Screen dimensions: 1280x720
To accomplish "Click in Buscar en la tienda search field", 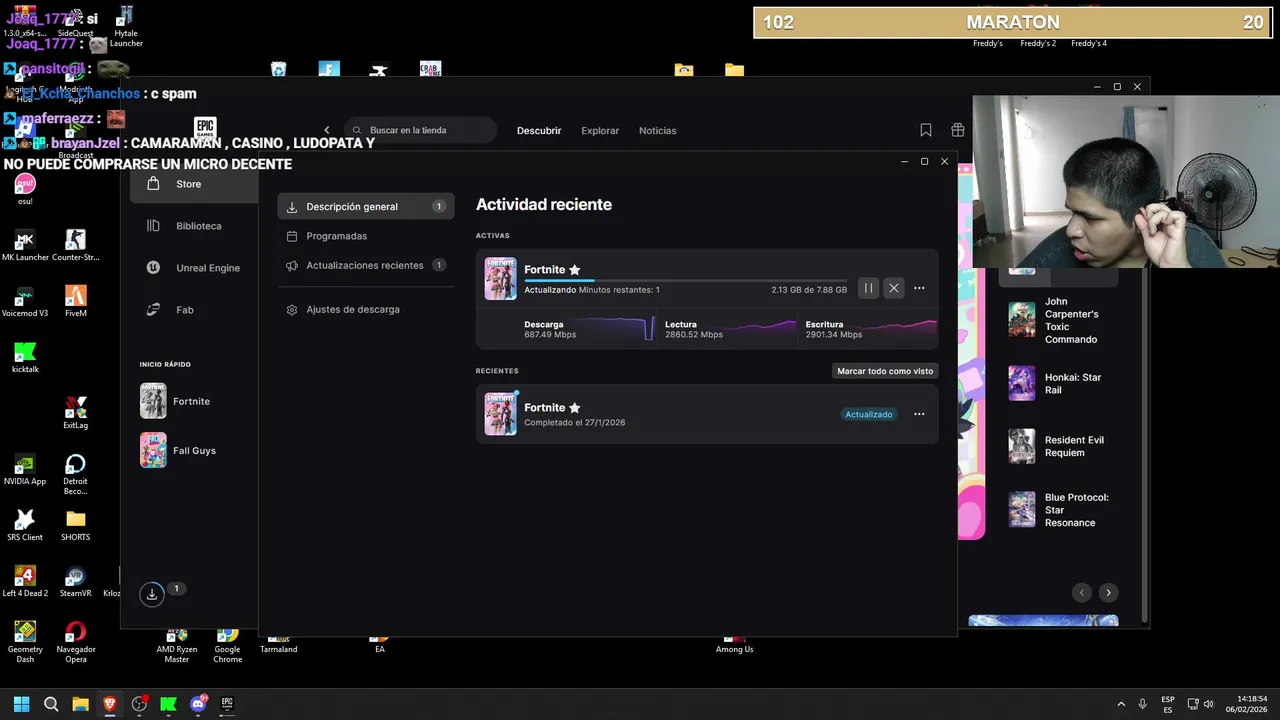I will click(x=422, y=130).
